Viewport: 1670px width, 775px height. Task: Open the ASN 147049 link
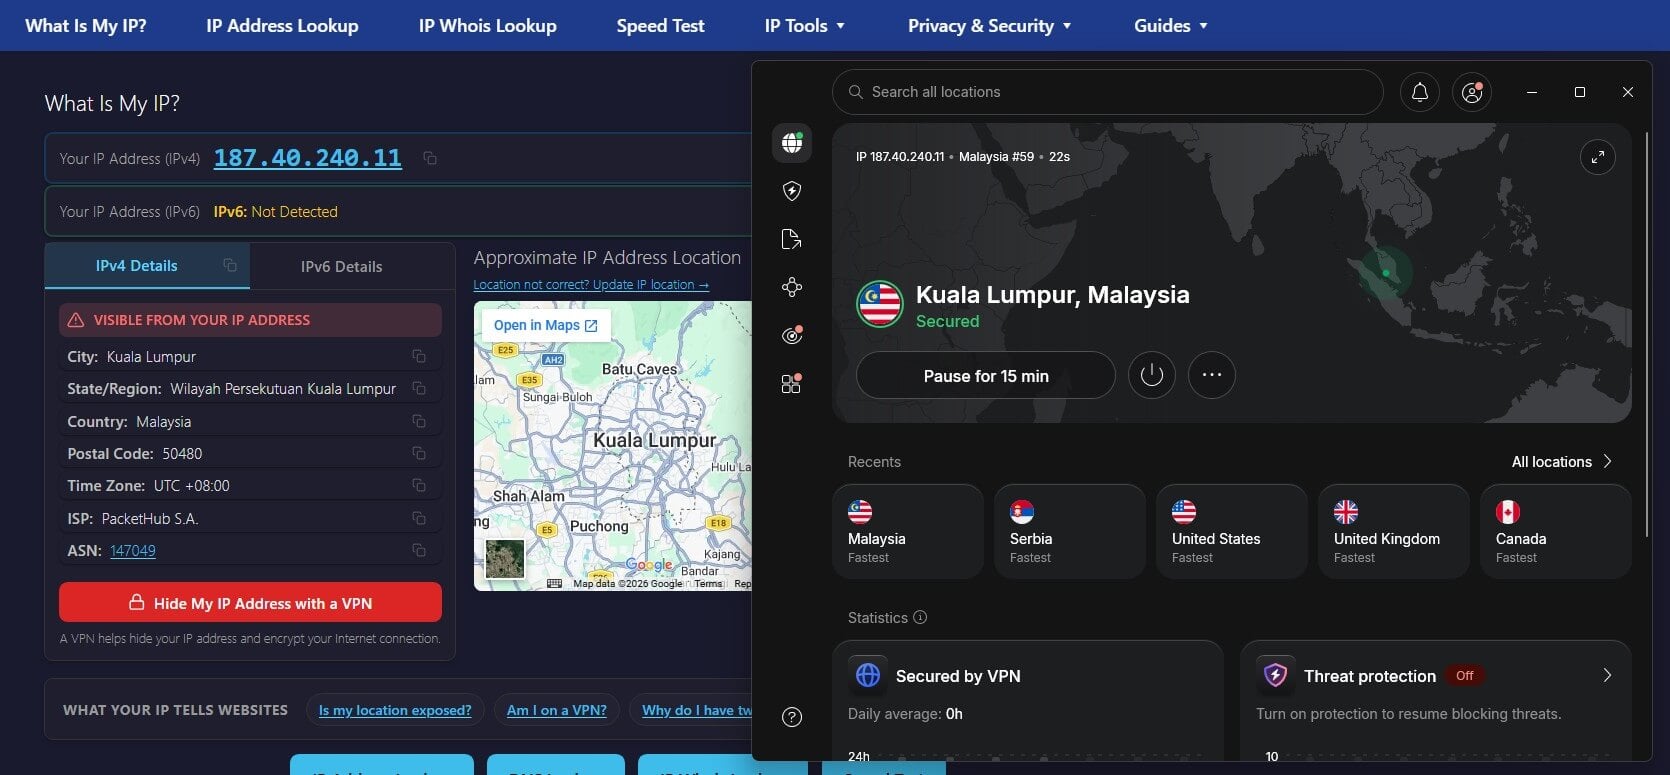click(133, 550)
